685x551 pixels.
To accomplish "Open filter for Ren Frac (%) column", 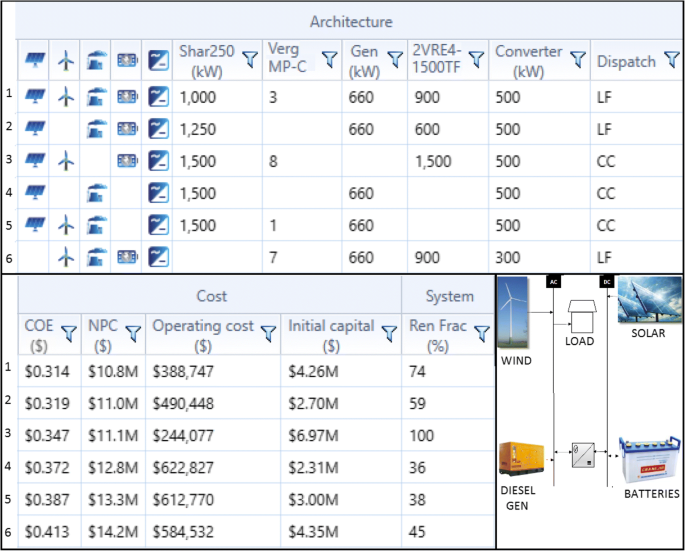I will point(483,334).
